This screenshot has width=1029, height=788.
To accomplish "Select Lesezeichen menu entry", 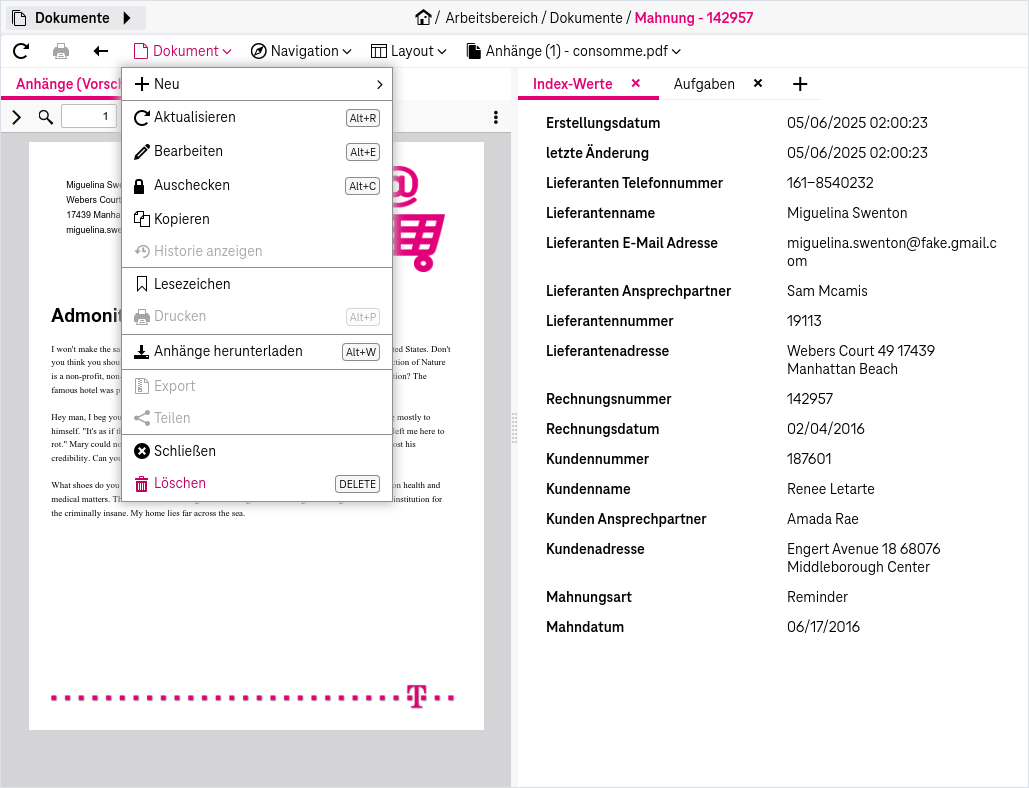I will click(x=257, y=284).
